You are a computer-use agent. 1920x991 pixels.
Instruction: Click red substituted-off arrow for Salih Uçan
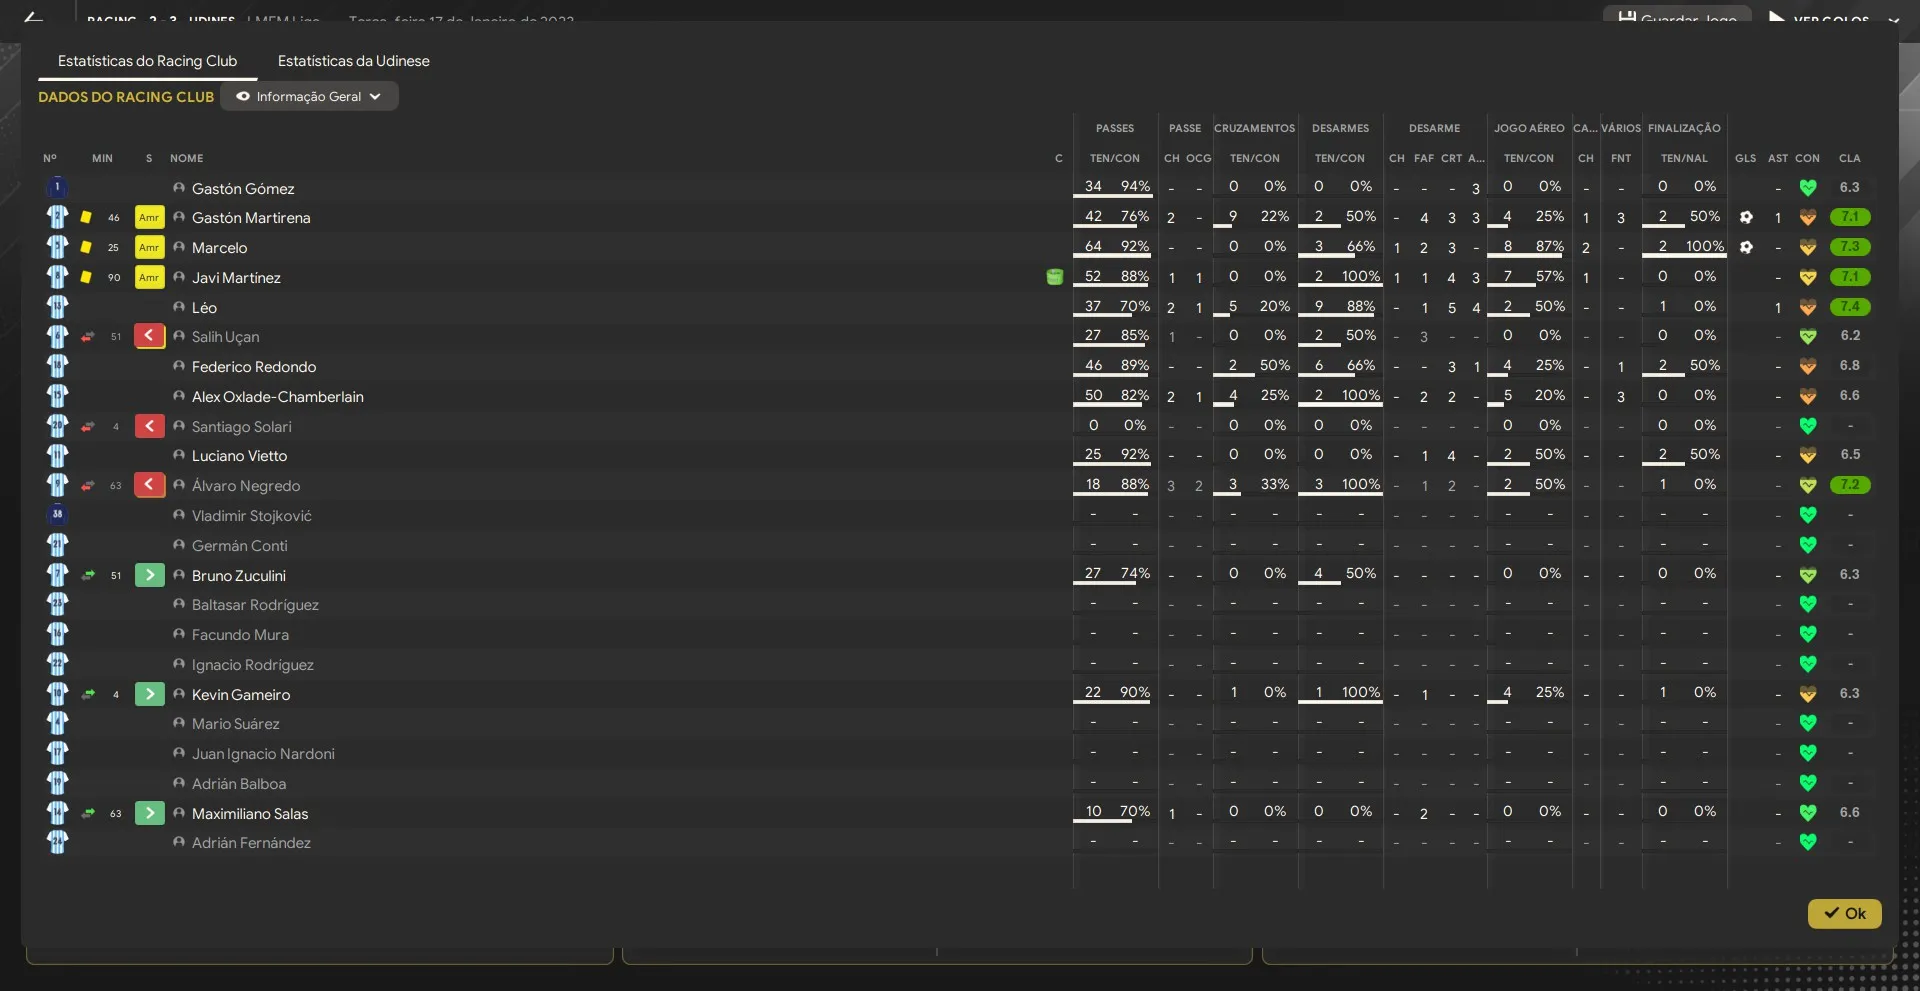click(149, 336)
